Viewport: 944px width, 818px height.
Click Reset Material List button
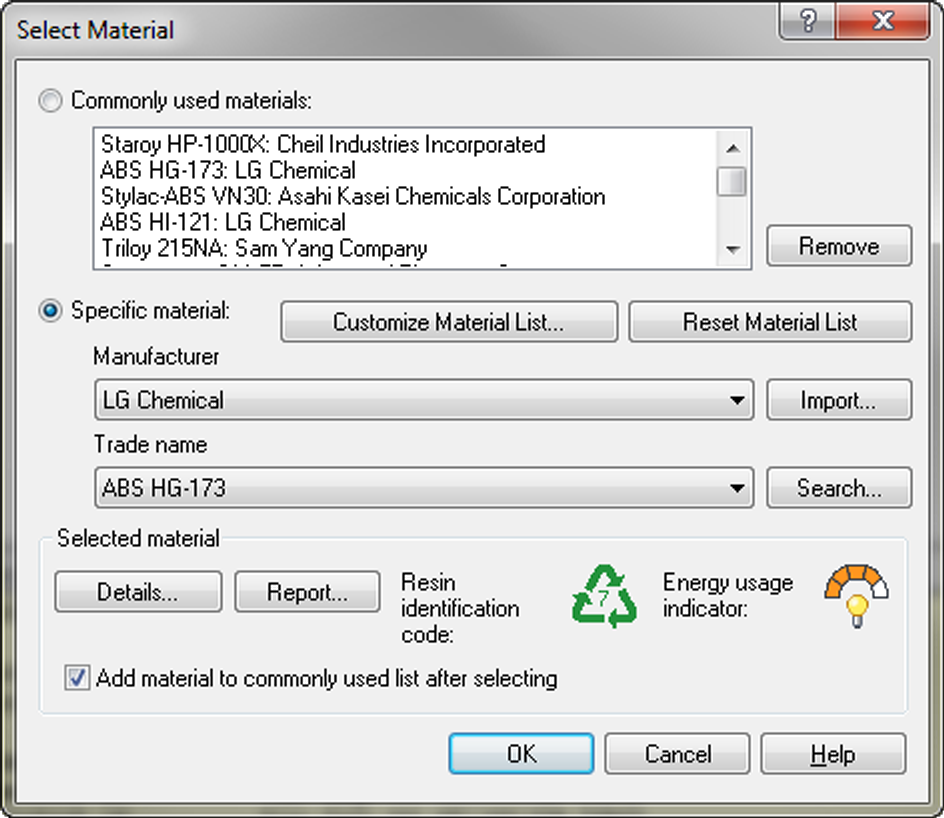770,322
